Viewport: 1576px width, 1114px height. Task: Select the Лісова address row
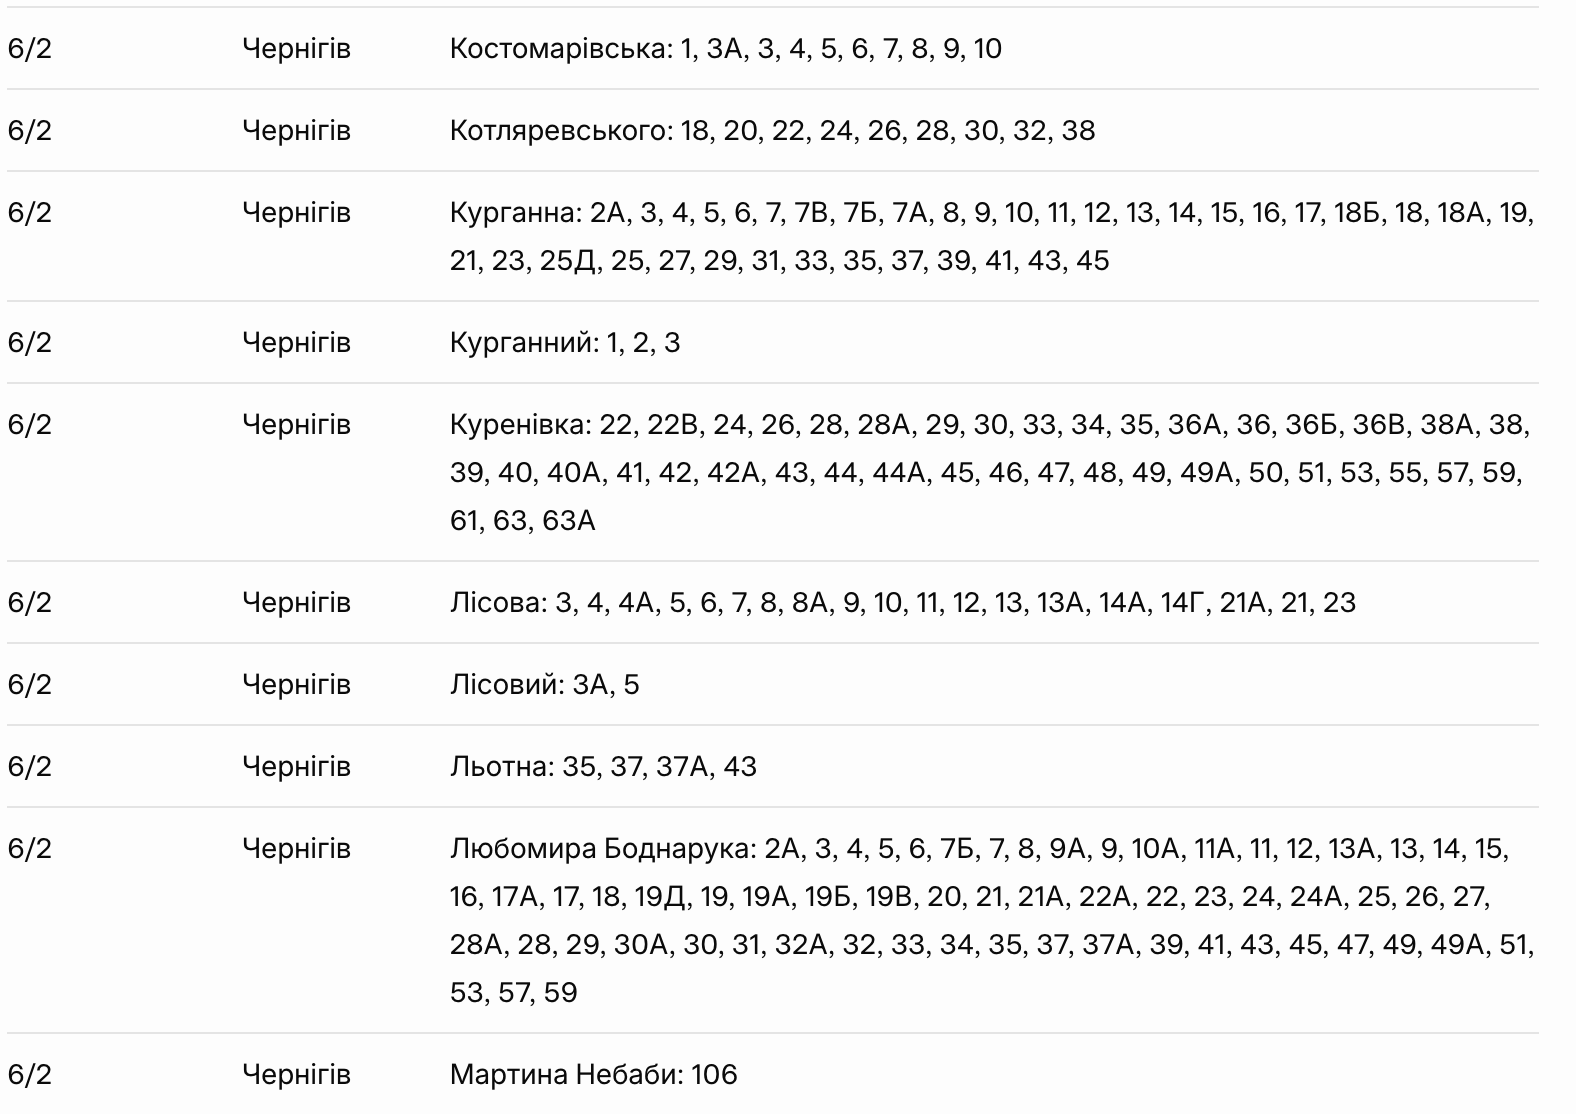(772, 603)
